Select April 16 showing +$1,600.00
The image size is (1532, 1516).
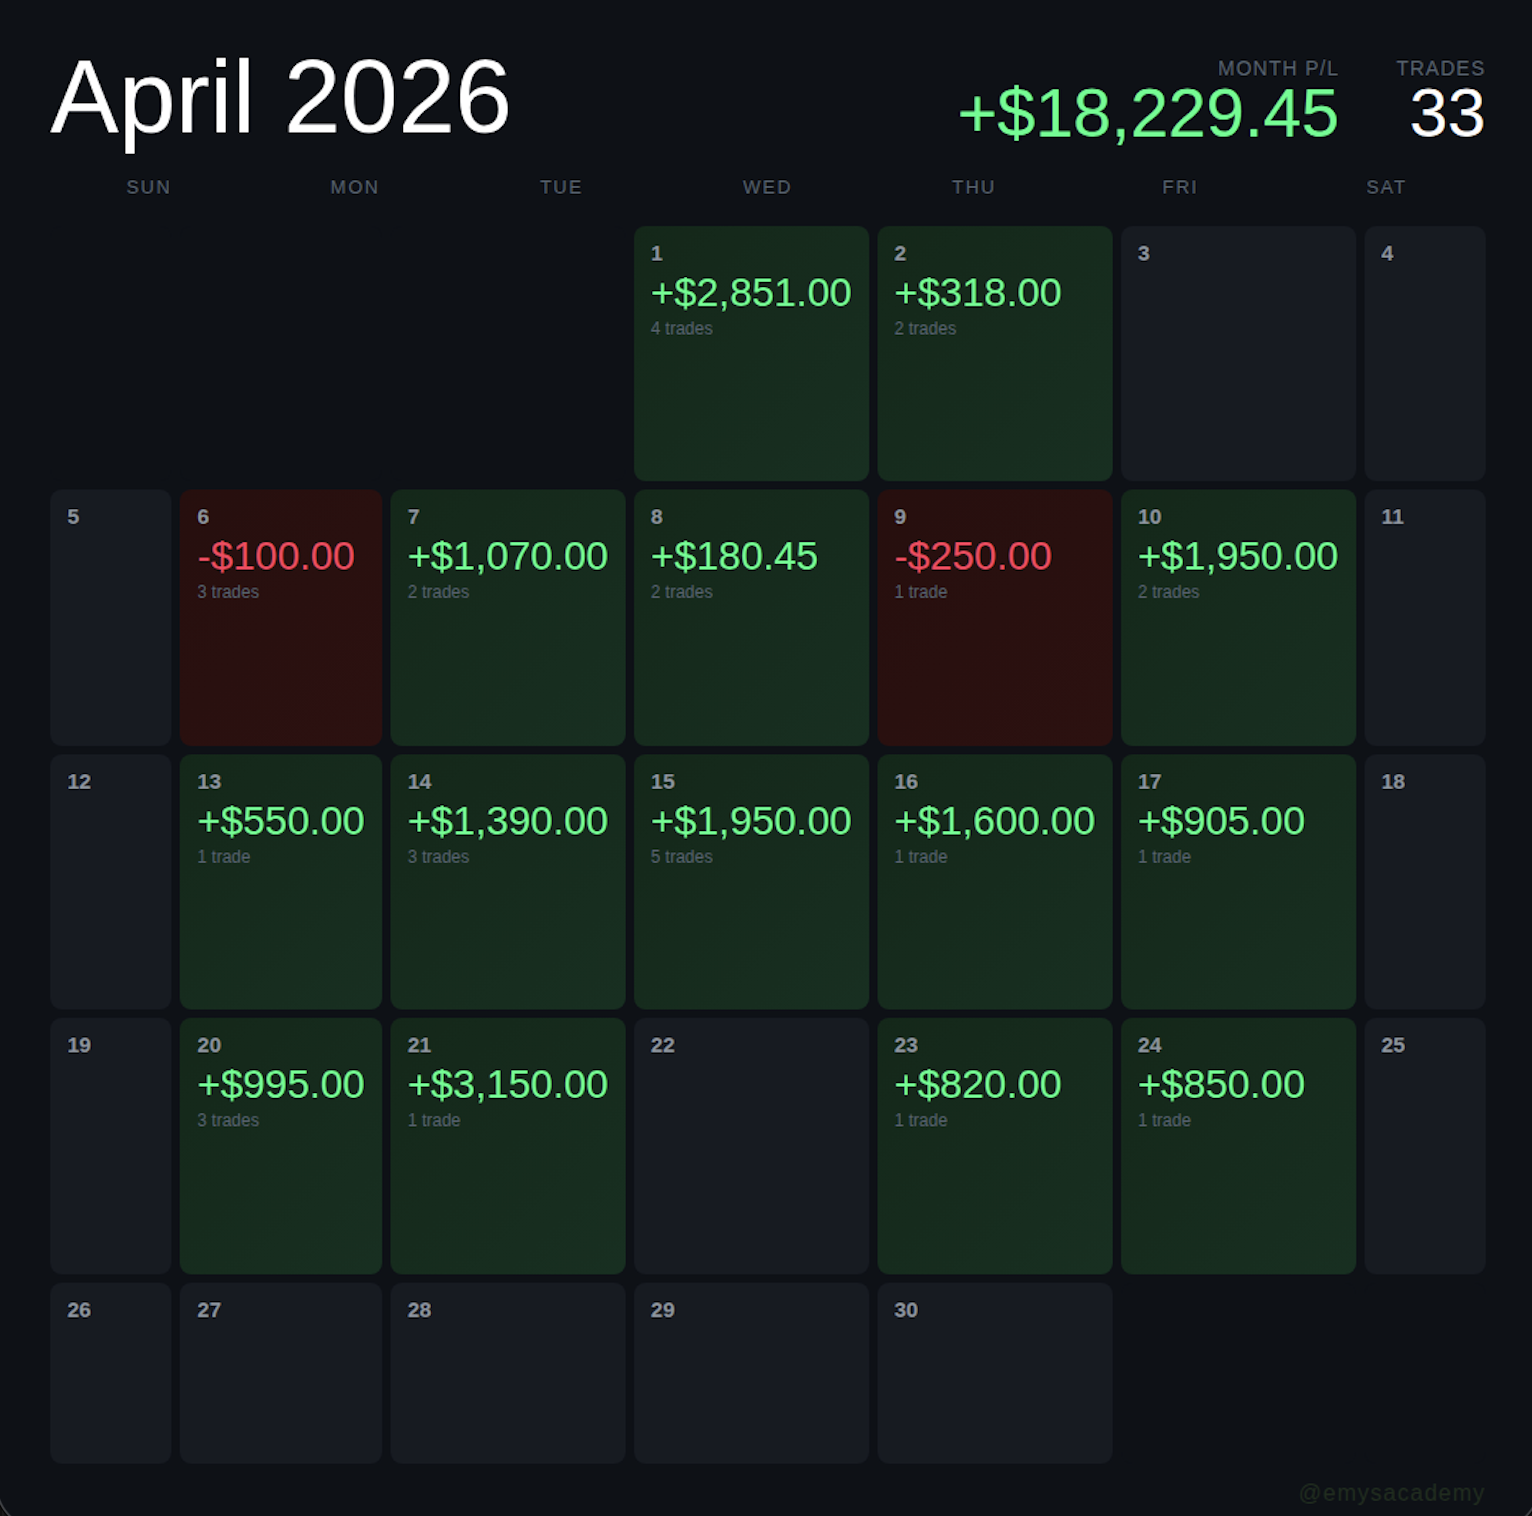pyautogui.click(x=995, y=882)
